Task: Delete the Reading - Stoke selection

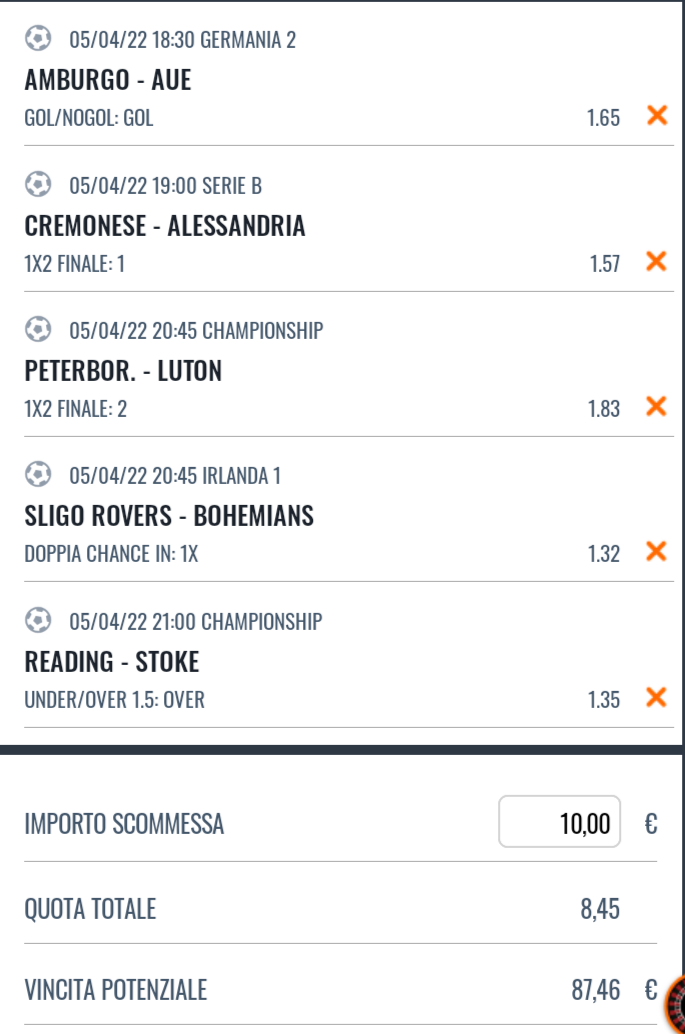Action: click(657, 697)
